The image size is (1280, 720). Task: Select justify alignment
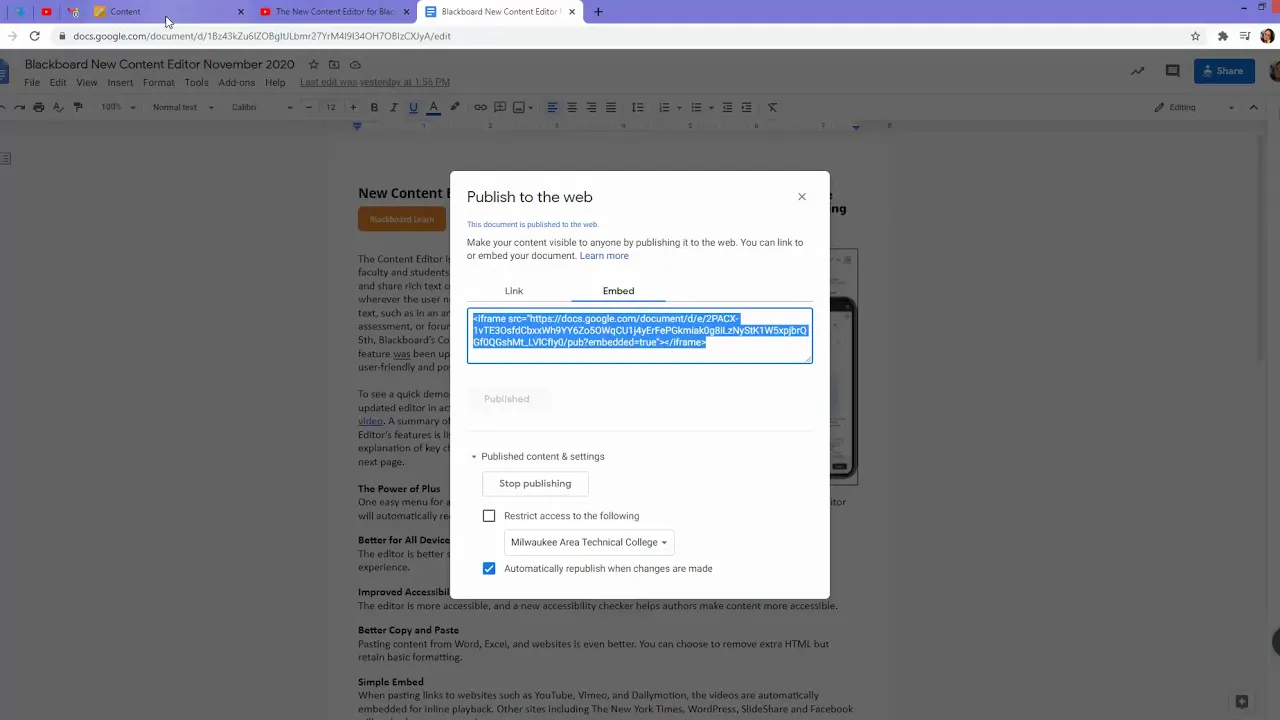tap(611, 107)
